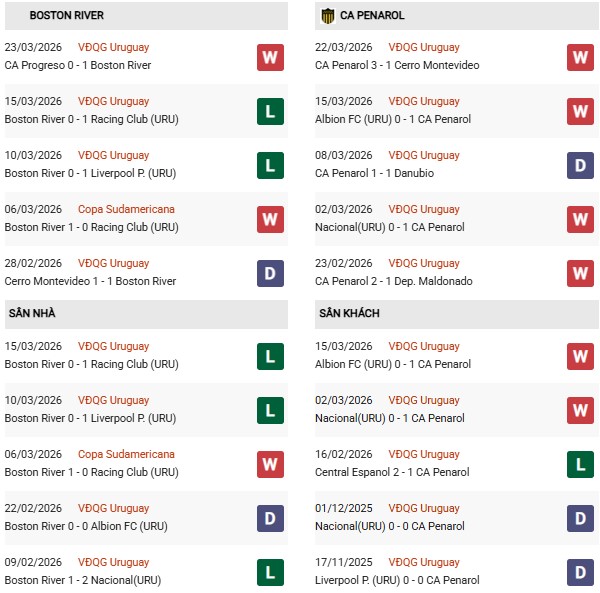Open VĐQG Uruguay link for 22/03/2026 match
600x593 pixels.
[x=424, y=47]
